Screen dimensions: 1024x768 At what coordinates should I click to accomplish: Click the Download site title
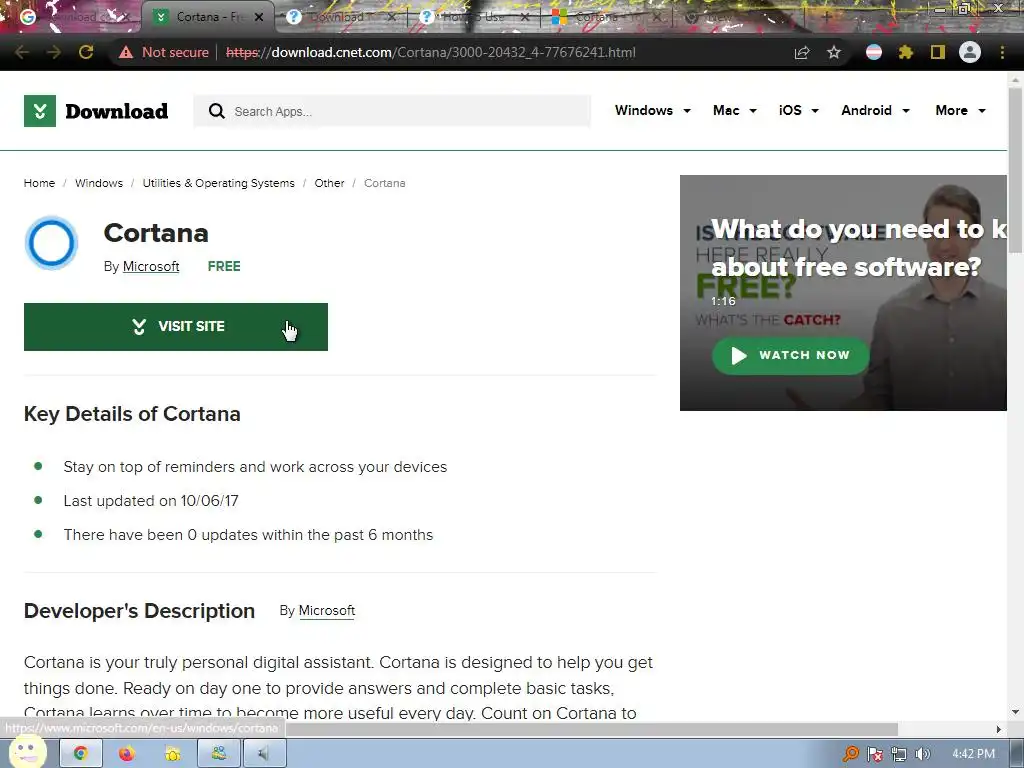click(x=117, y=111)
